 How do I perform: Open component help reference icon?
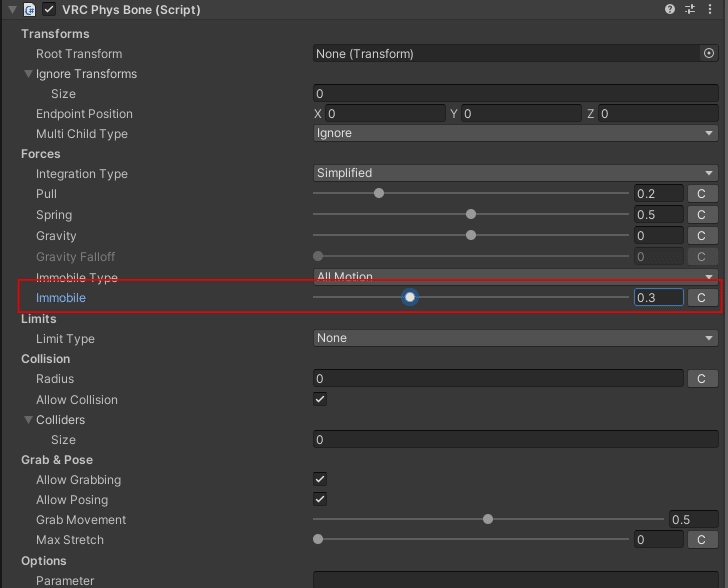670,9
